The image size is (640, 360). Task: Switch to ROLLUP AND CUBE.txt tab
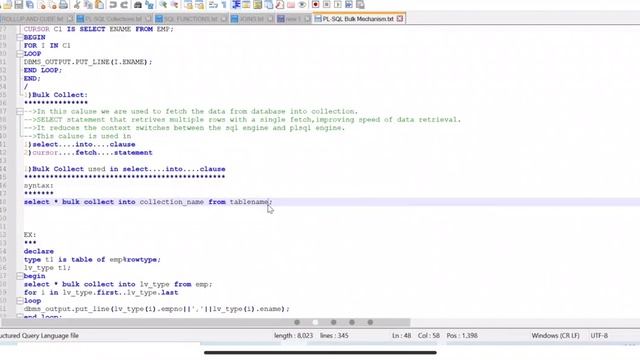point(35,19)
